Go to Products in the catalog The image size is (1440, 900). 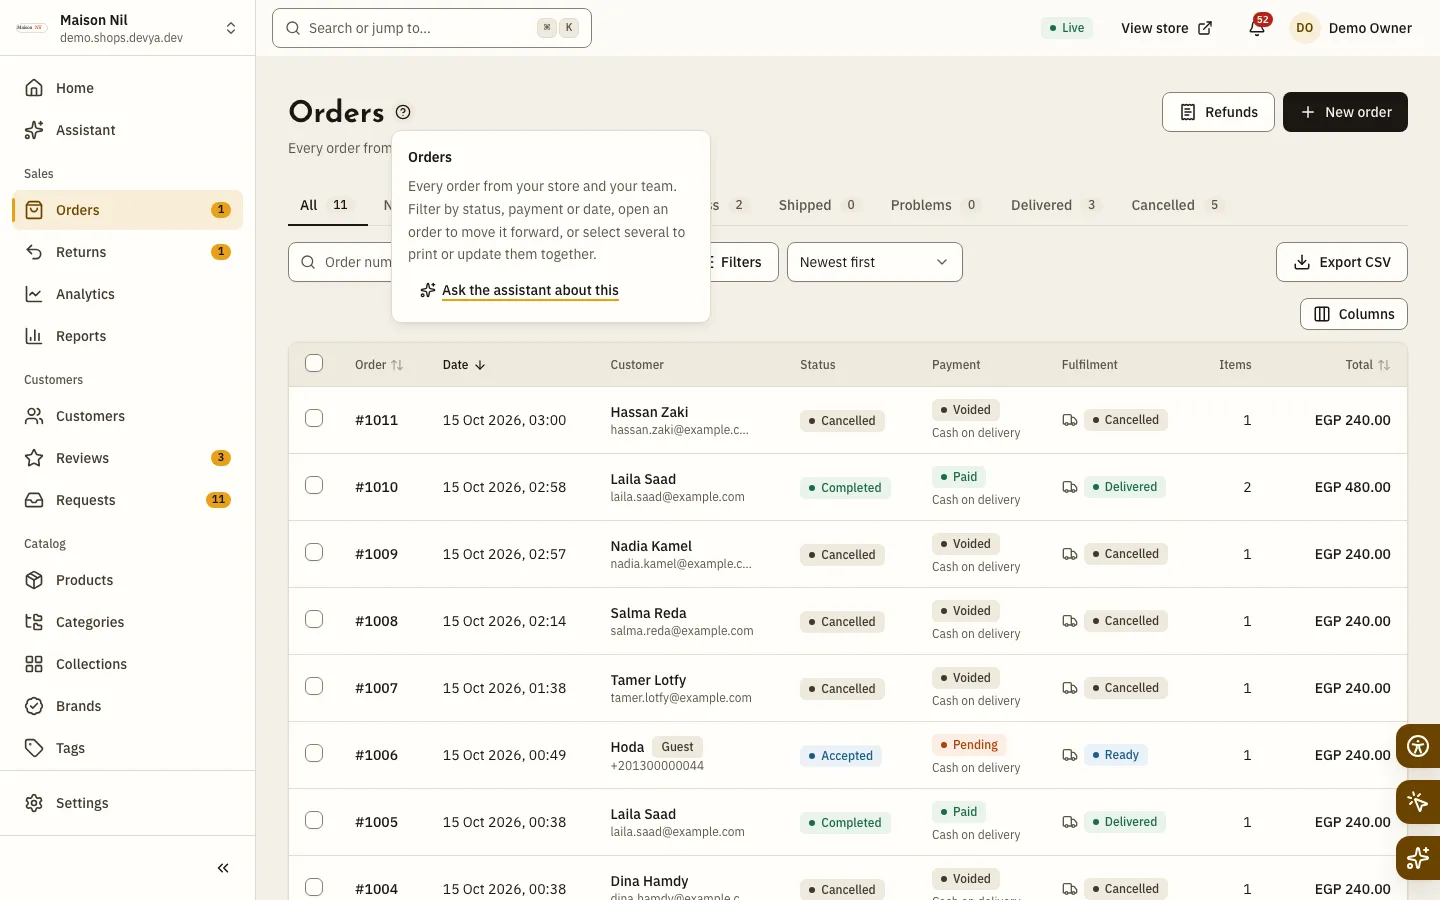click(x=127, y=580)
